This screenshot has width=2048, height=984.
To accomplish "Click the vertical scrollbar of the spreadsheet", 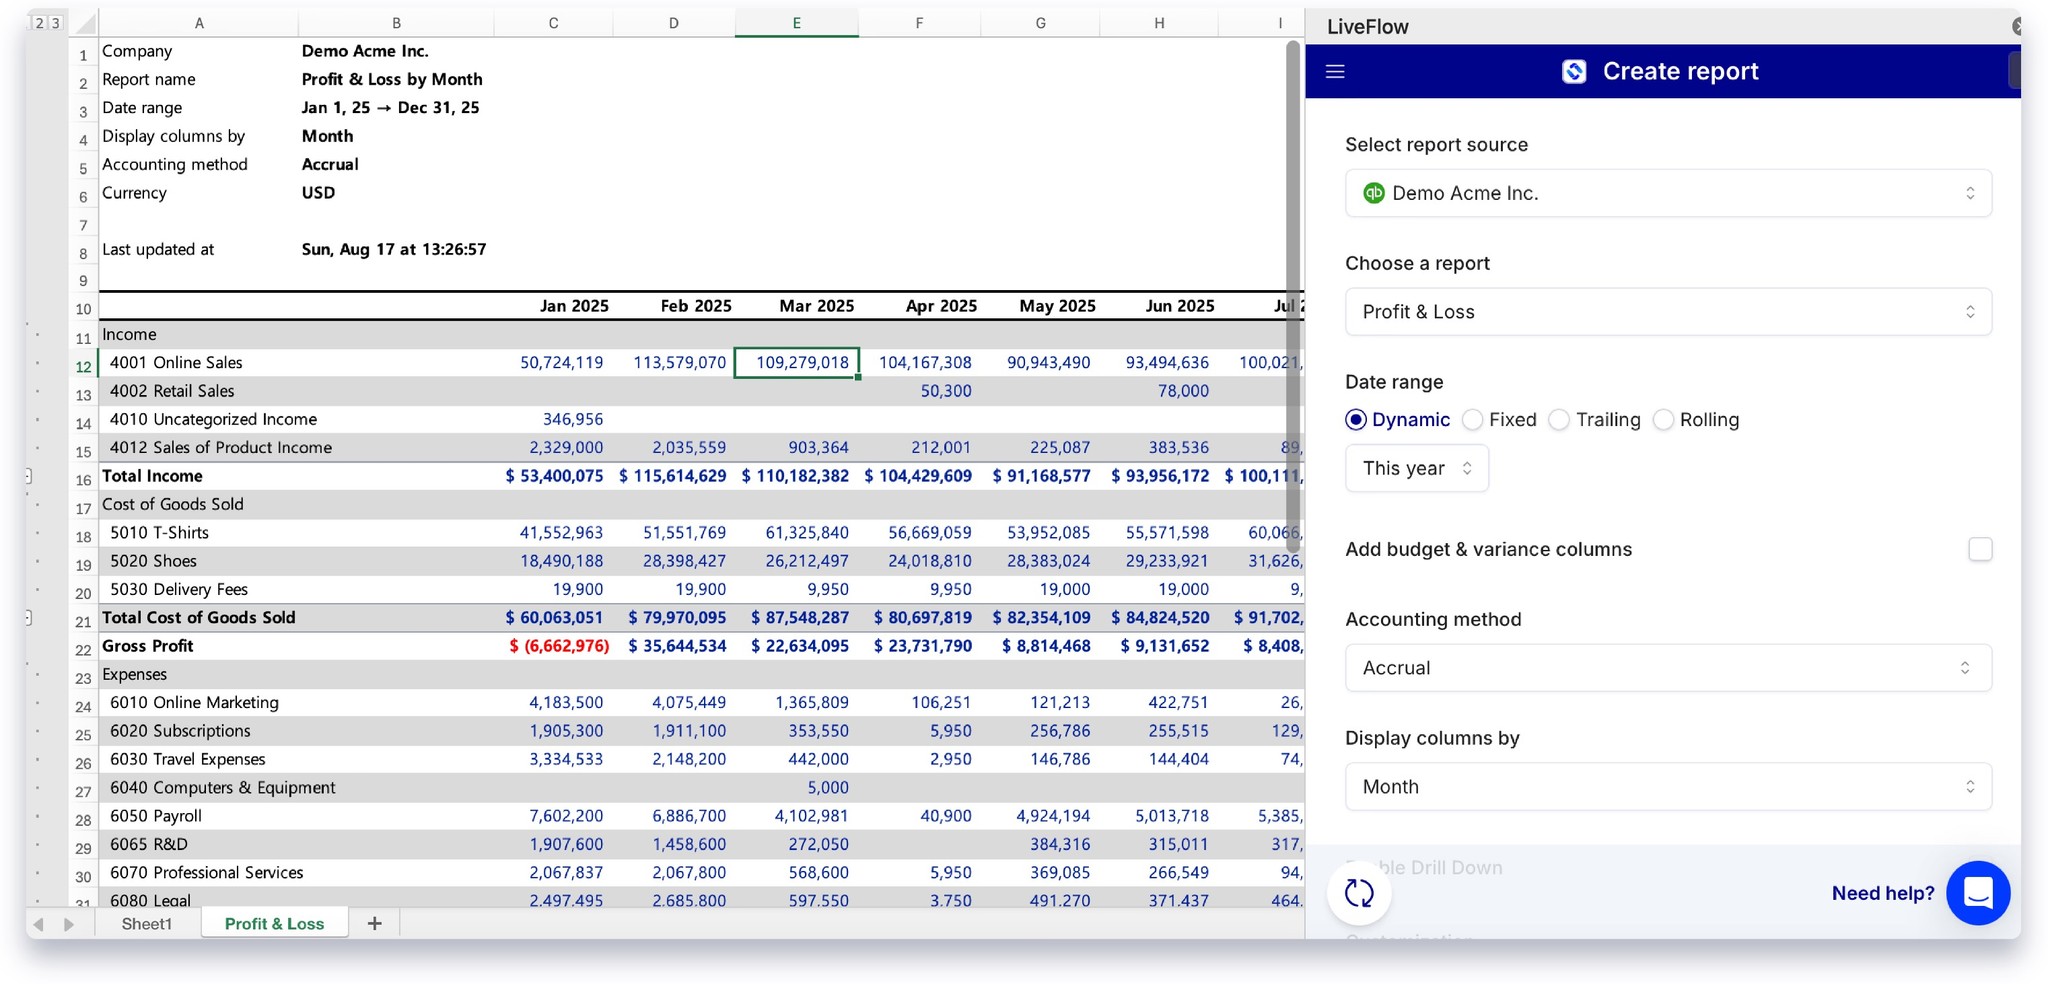I will pos(1293,300).
